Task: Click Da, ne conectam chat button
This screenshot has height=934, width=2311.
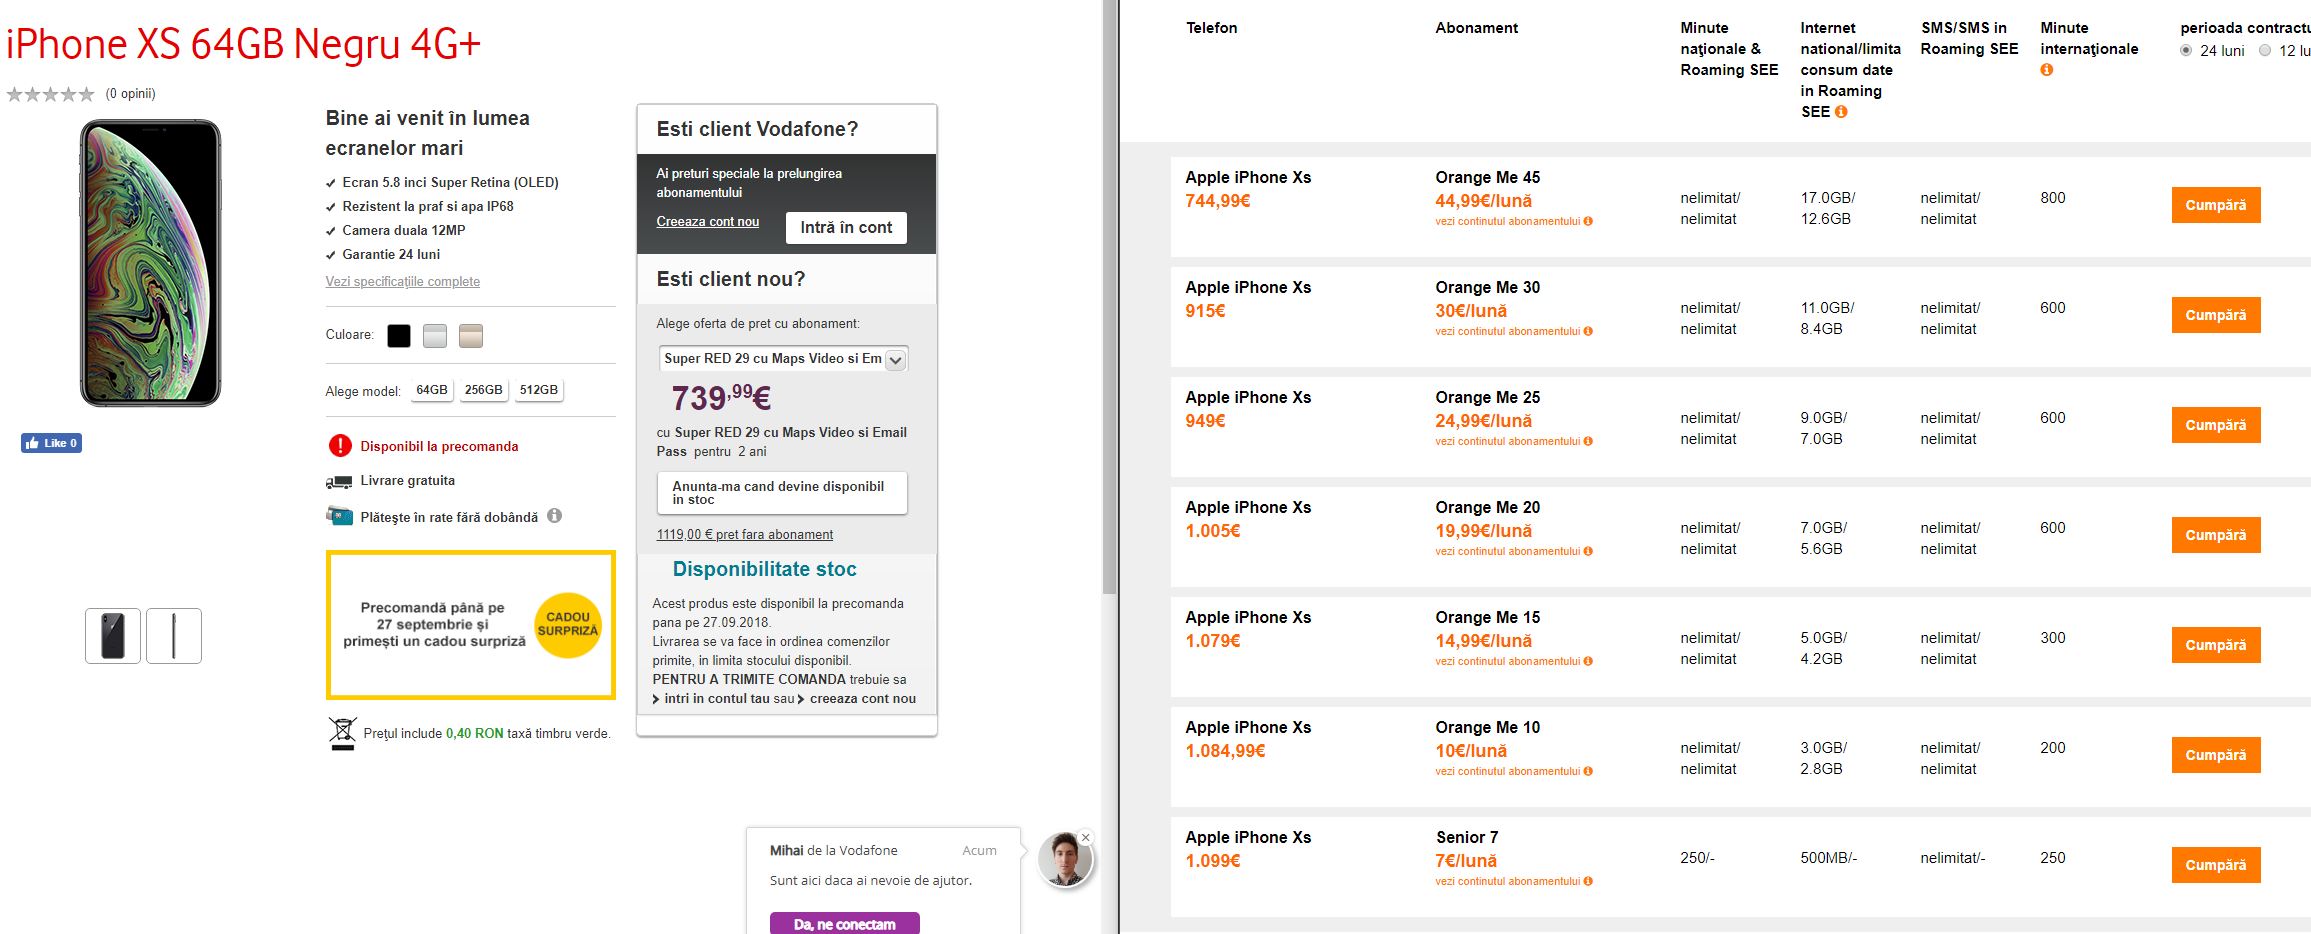Action: pos(845,924)
